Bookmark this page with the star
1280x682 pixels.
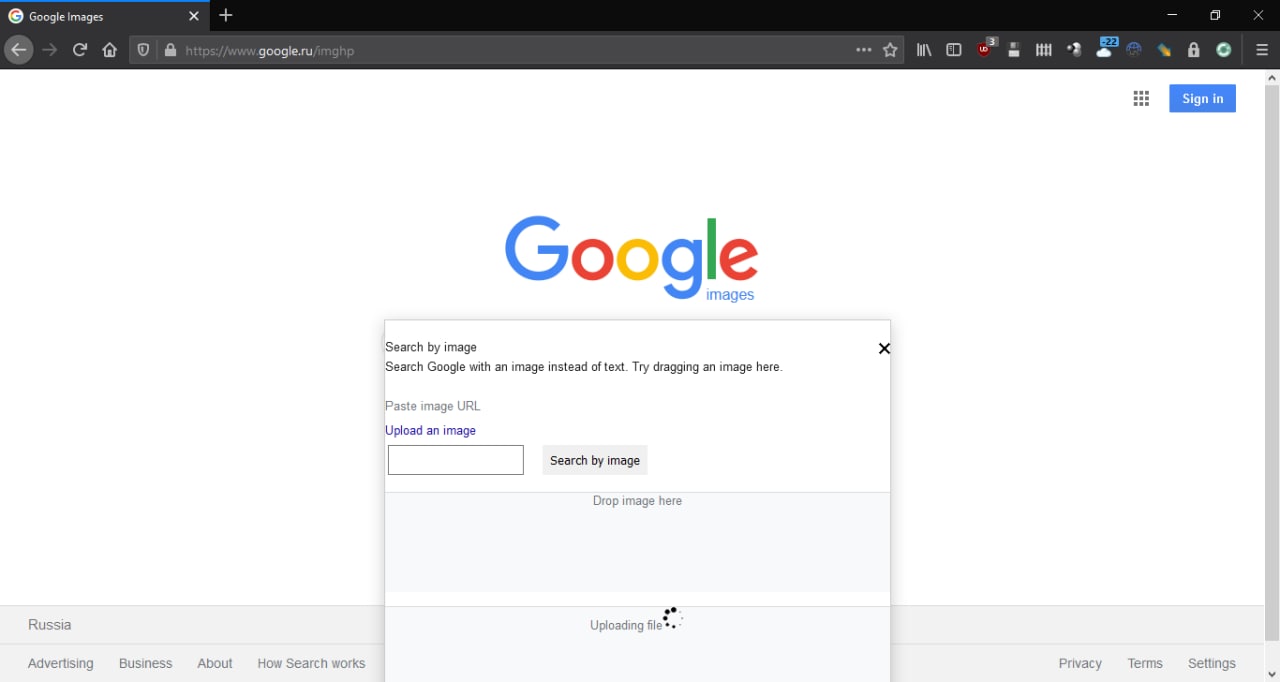point(890,50)
